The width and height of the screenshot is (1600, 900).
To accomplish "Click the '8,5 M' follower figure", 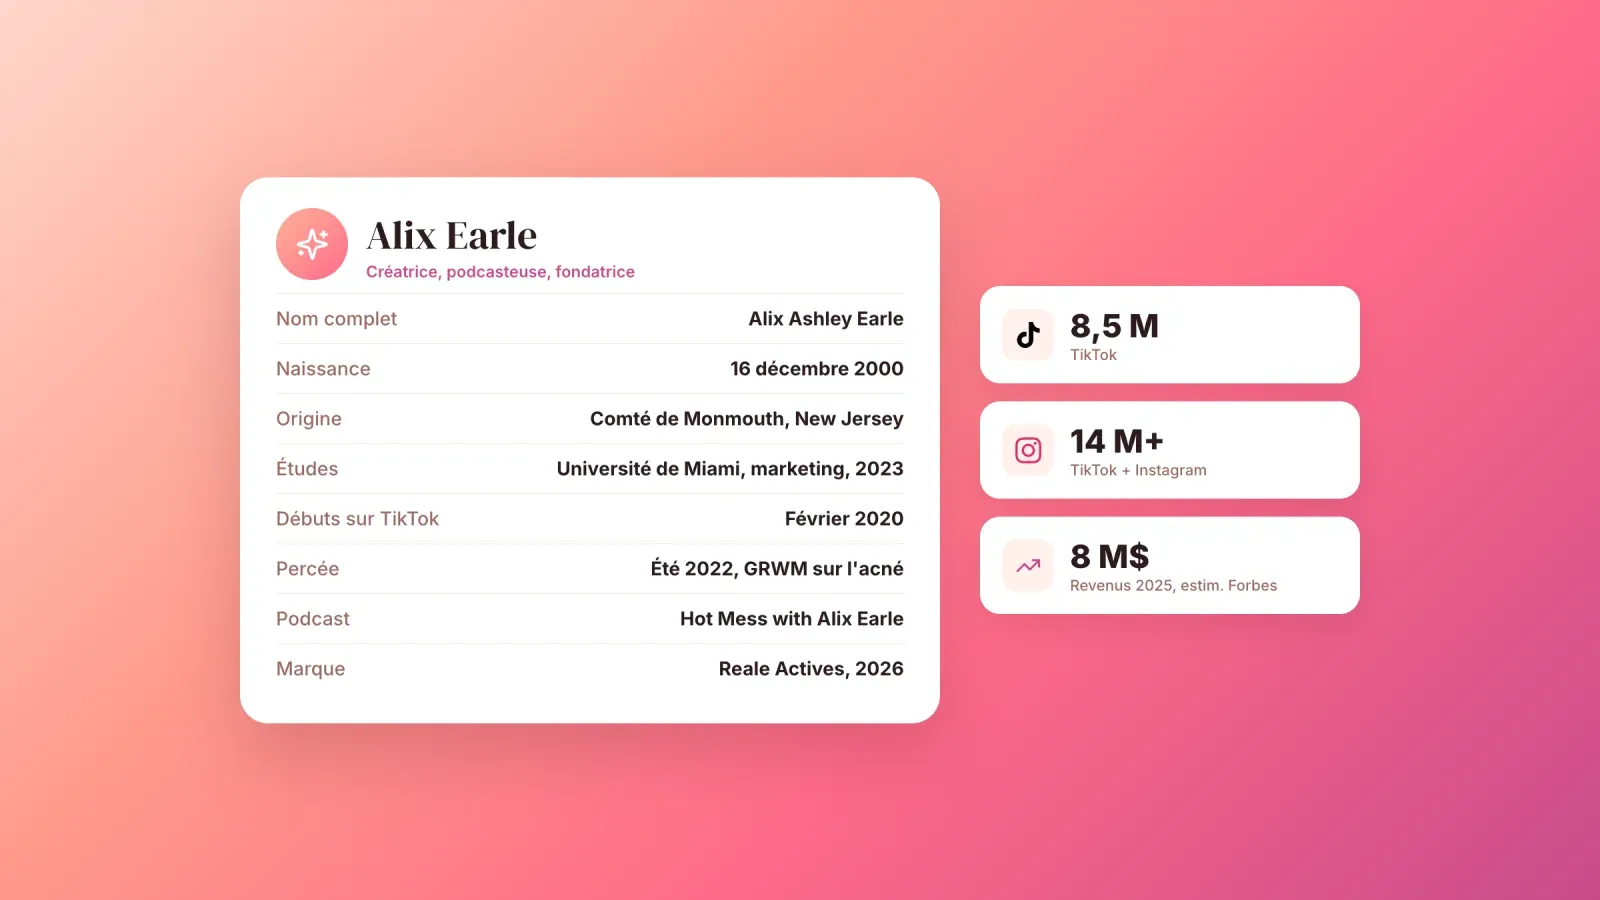I will coord(1114,326).
